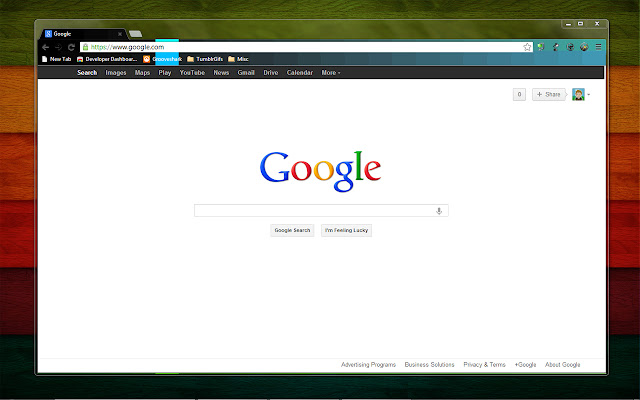Click the round colorful extension icon next to menu
Viewport: 640px width, 400px height.
click(584, 47)
